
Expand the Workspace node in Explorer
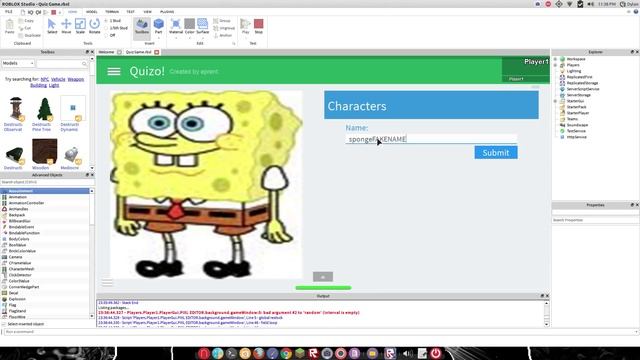[x=555, y=59]
